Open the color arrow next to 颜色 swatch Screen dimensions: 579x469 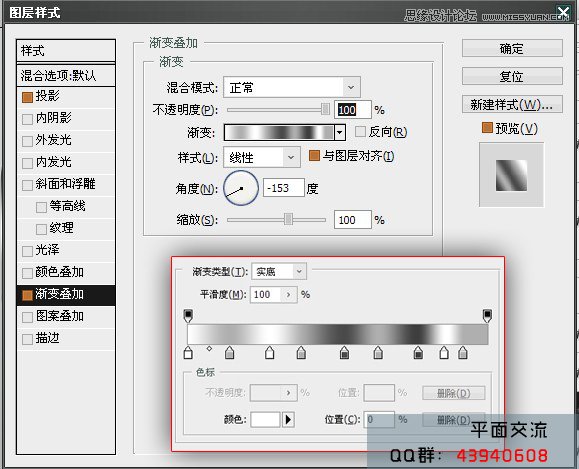[x=288, y=420]
